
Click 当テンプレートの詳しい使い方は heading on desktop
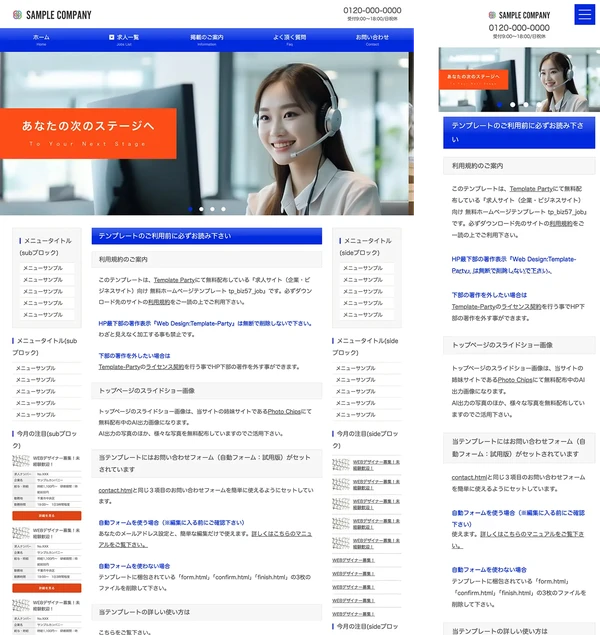(x=206, y=612)
